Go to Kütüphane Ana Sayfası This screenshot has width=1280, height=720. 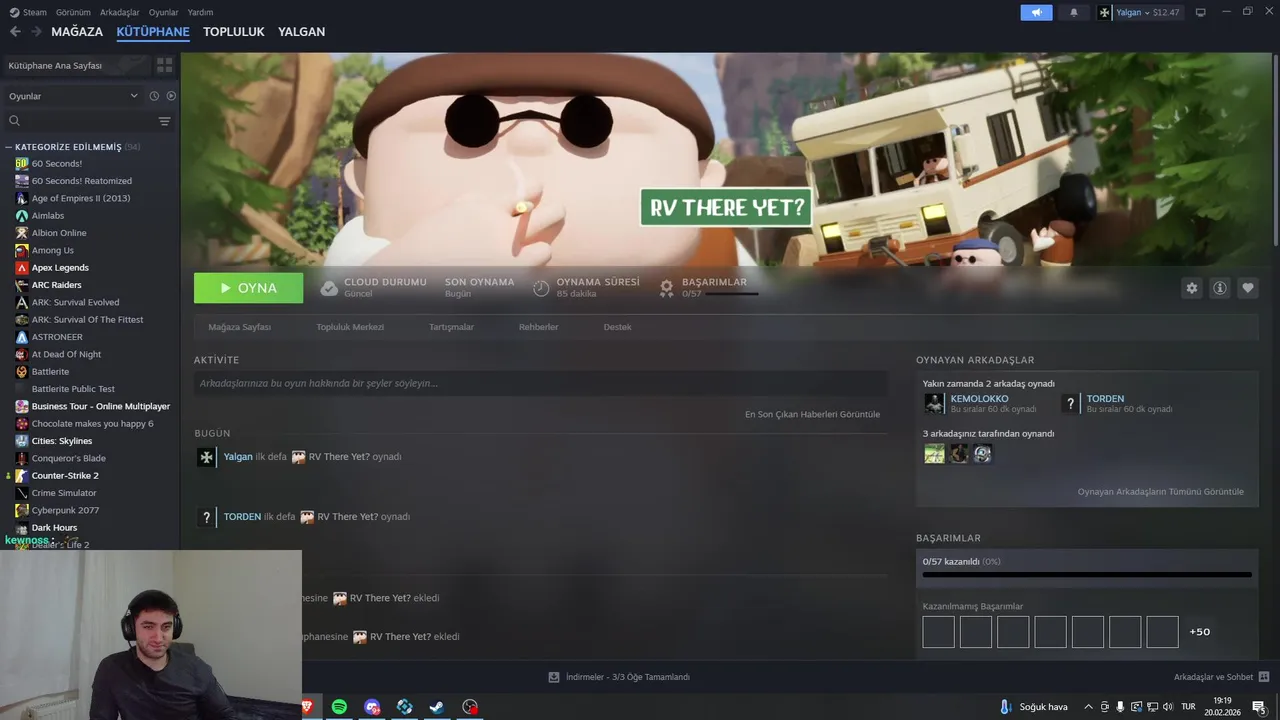click(x=77, y=65)
